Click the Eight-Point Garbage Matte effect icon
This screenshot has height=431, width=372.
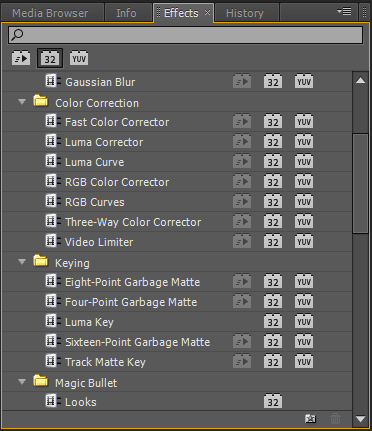[53, 281]
